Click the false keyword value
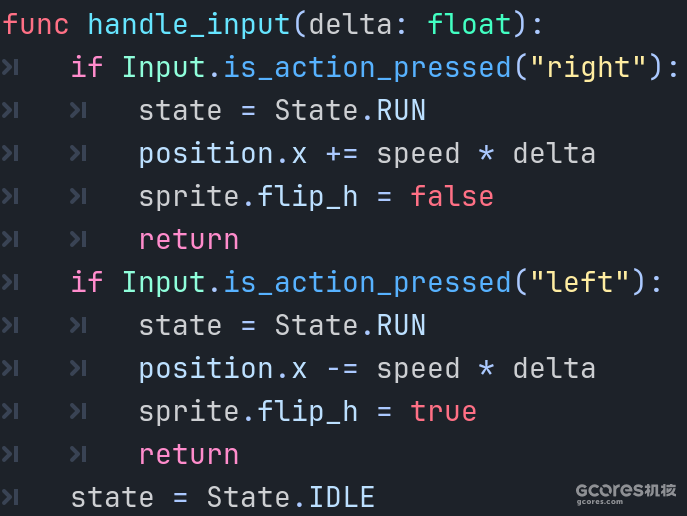Screen dimensions: 687x516 click(452, 196)
